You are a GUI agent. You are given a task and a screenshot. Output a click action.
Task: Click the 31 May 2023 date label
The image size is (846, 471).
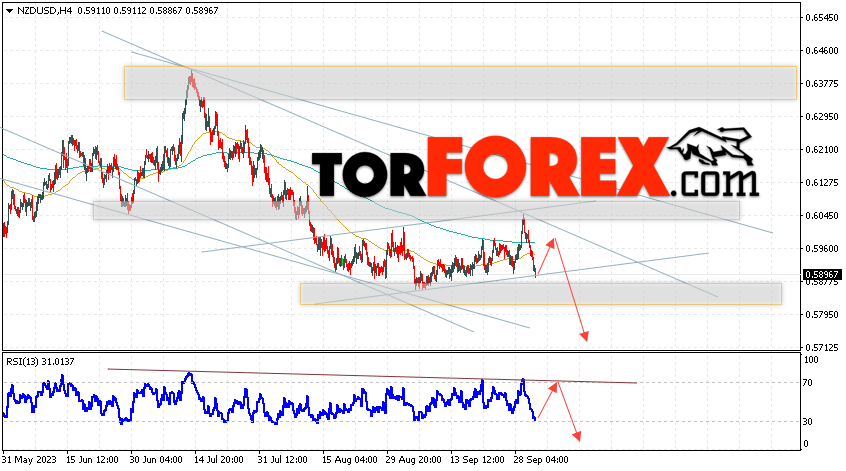tap(29, 460)
